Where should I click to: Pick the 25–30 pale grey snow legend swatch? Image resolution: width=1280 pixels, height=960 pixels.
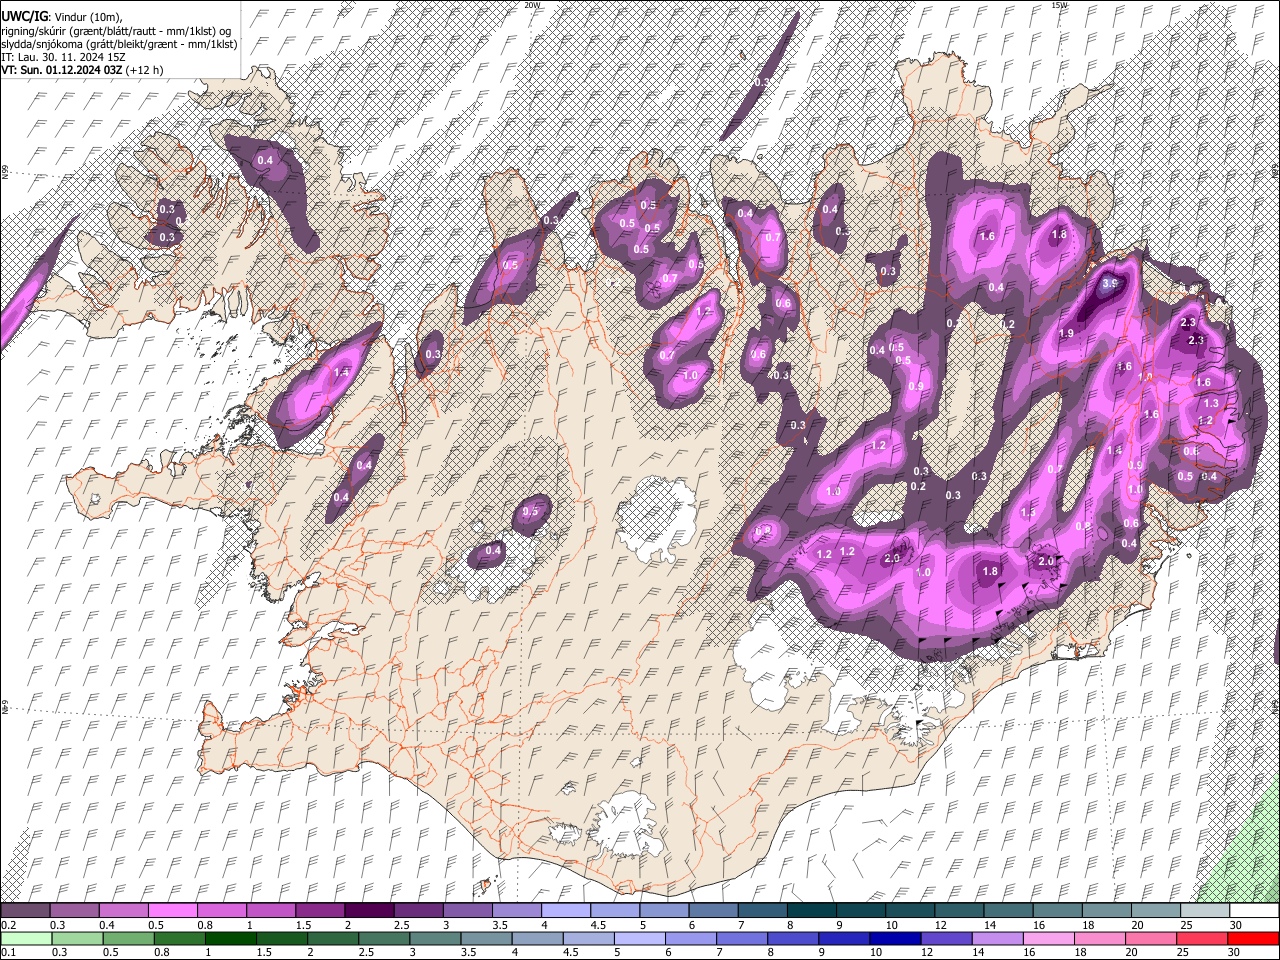(1205, 910)
